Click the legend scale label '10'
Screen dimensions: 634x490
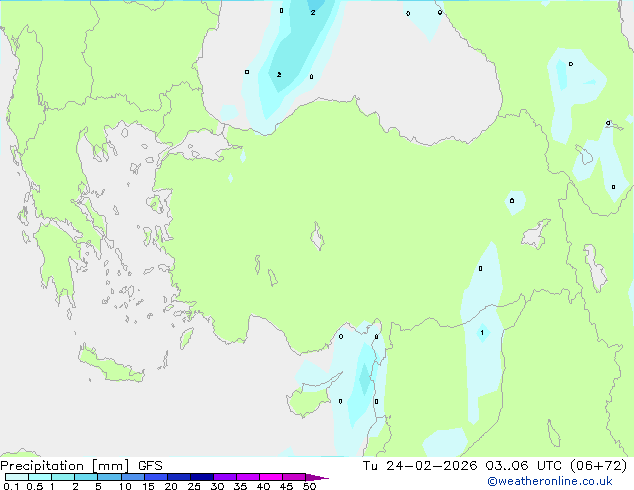[125, 486]
